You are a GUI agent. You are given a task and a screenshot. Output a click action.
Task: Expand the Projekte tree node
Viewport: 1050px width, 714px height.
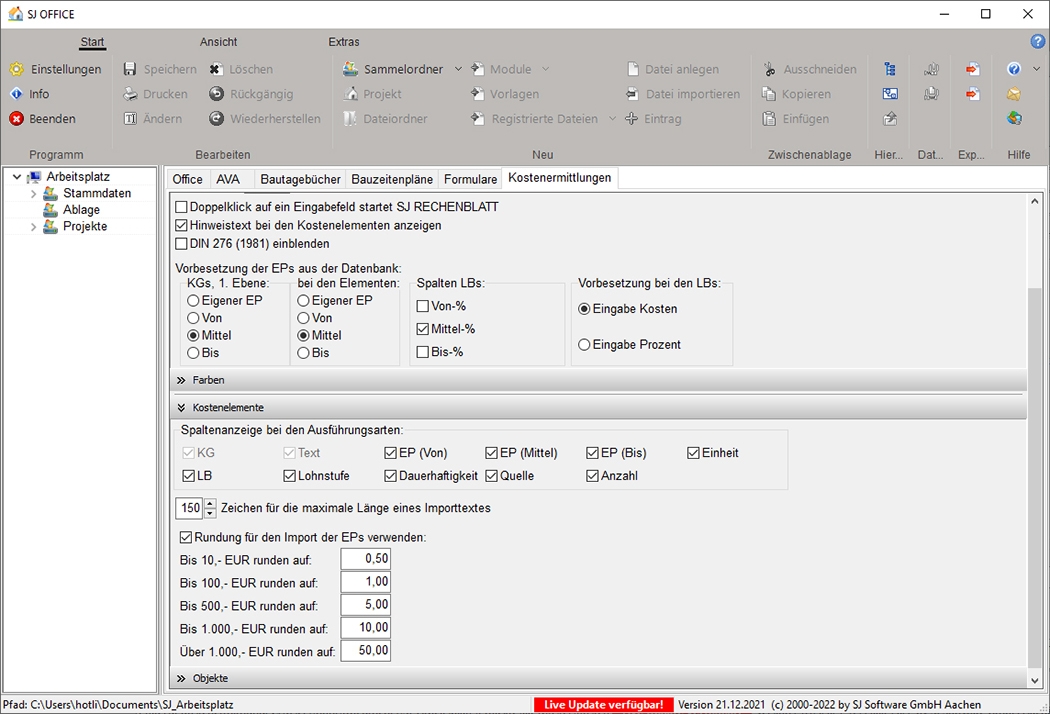(x=33, y=227)
